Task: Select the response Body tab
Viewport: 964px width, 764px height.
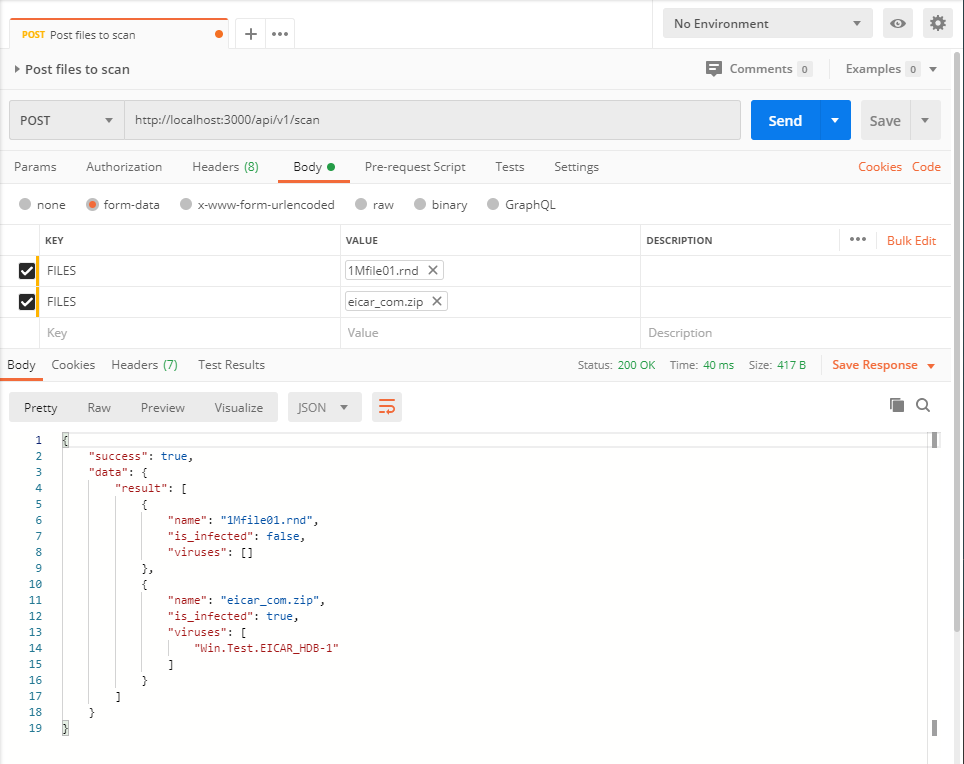Action: coord(21,364)
